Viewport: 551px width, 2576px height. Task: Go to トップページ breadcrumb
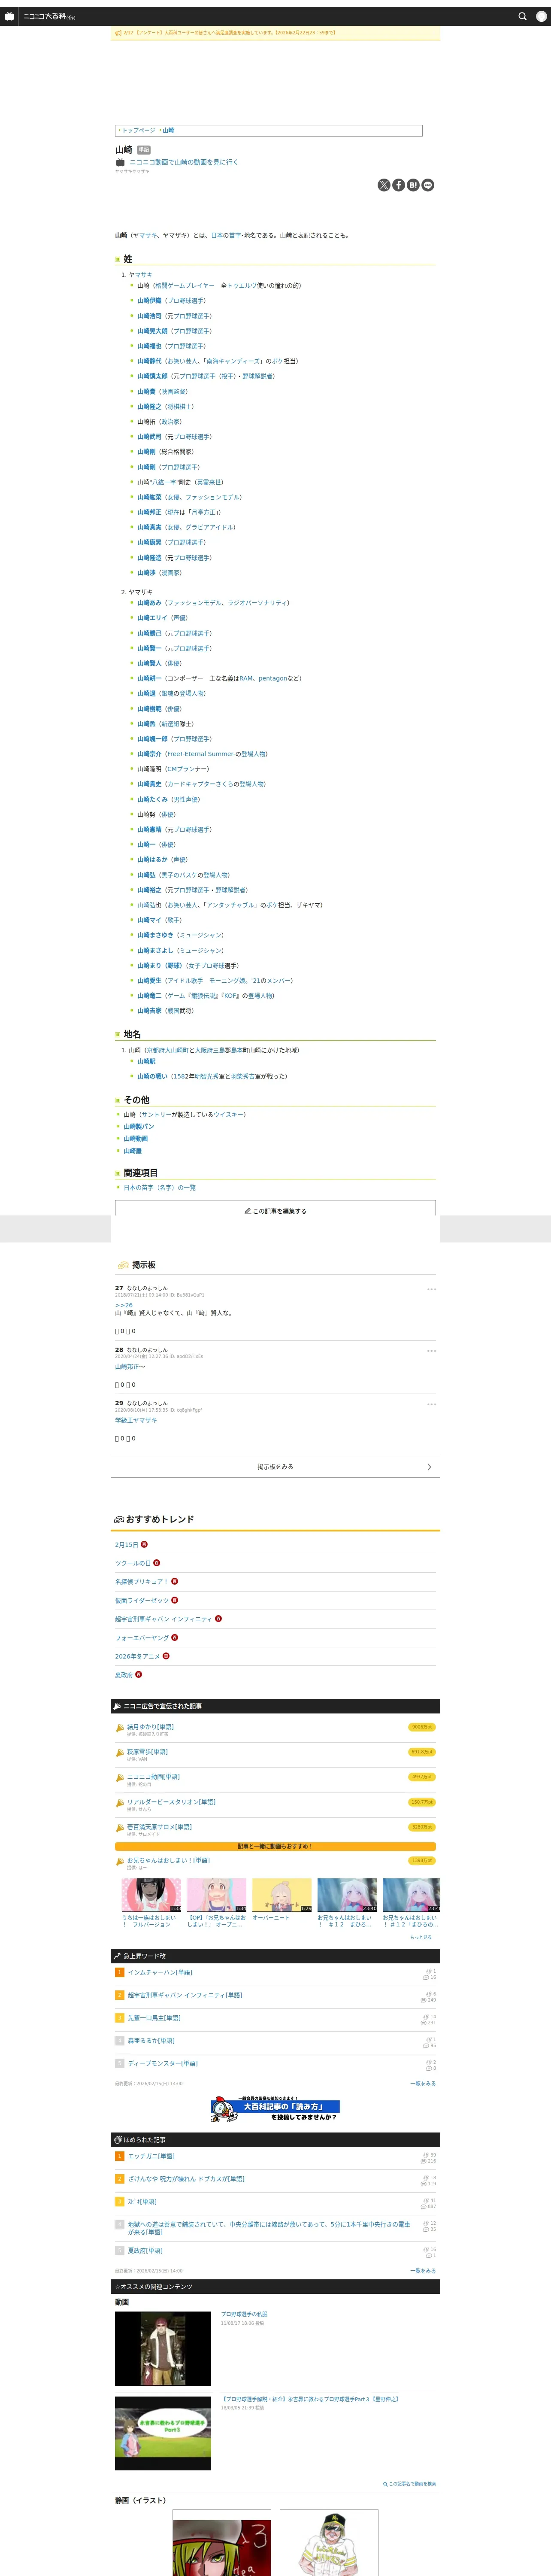tap(139, 130)
